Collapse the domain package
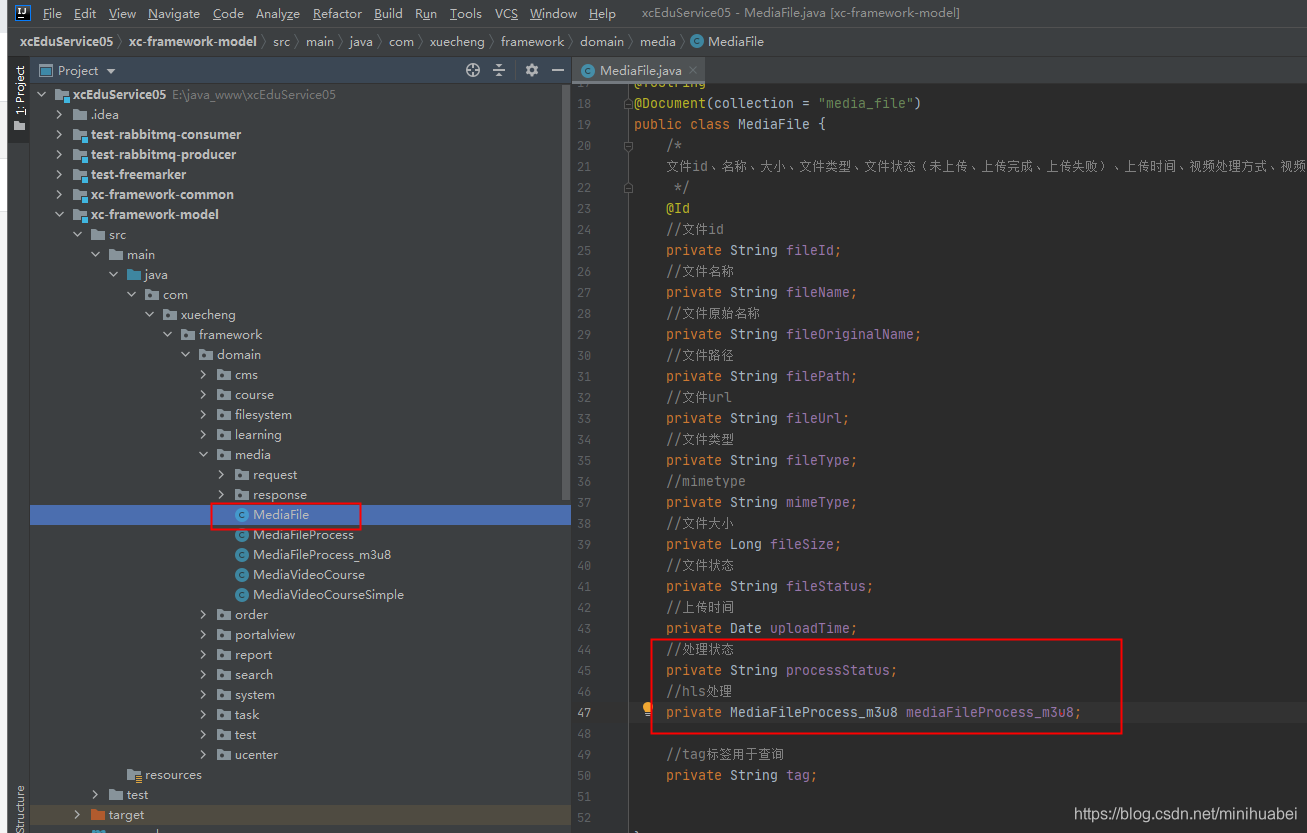 click(186, 355)
